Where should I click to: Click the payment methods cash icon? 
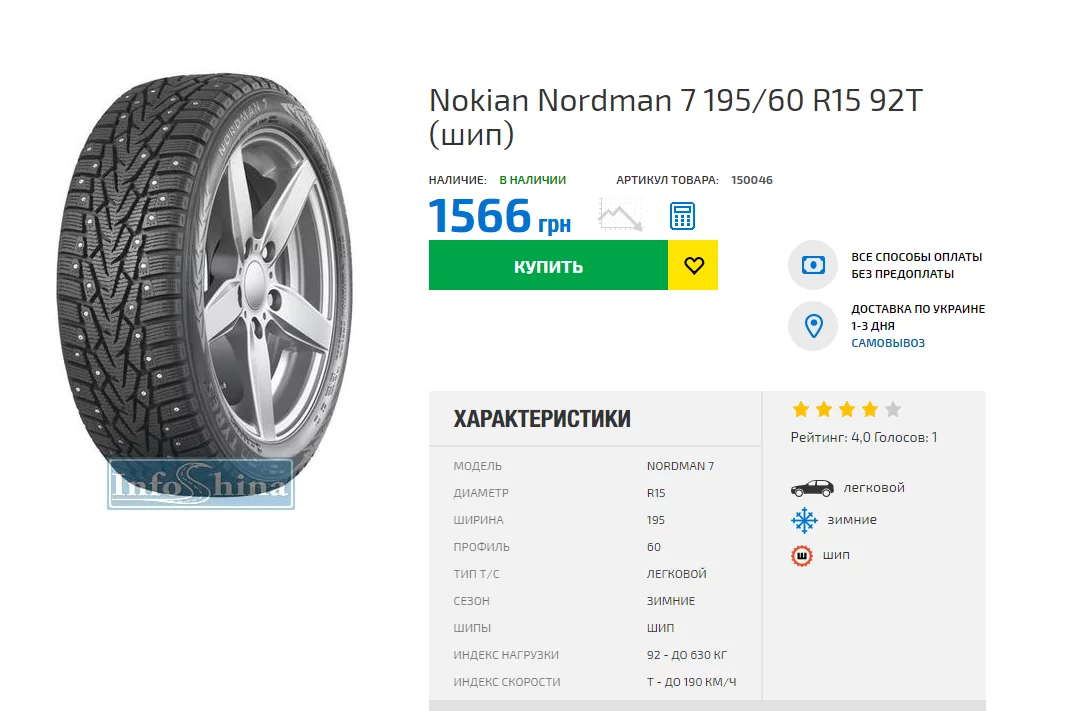tap(812, 266)
